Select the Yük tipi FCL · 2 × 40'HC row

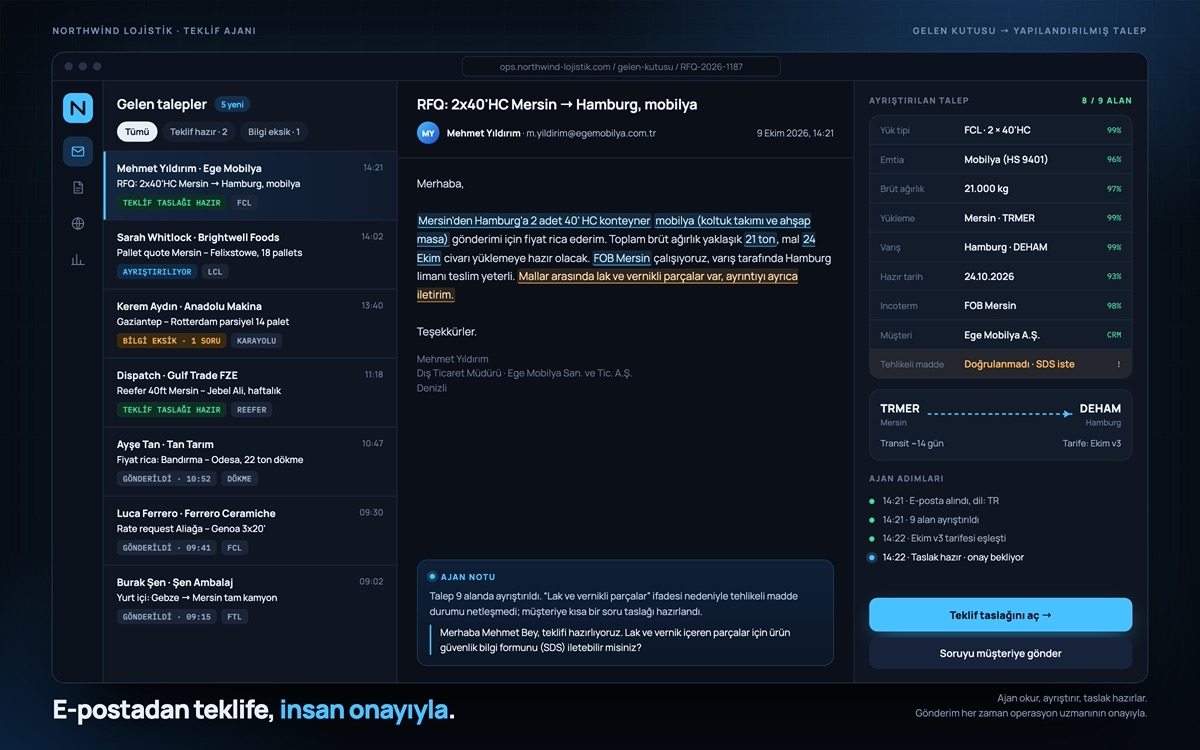pos(1000,130)
